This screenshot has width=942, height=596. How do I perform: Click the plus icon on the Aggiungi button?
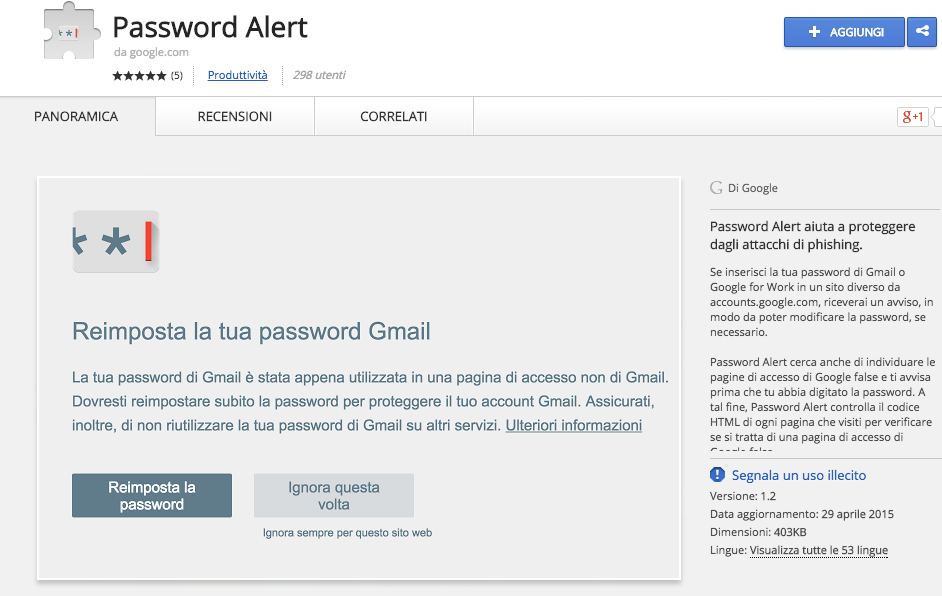(x=814, y=32)
